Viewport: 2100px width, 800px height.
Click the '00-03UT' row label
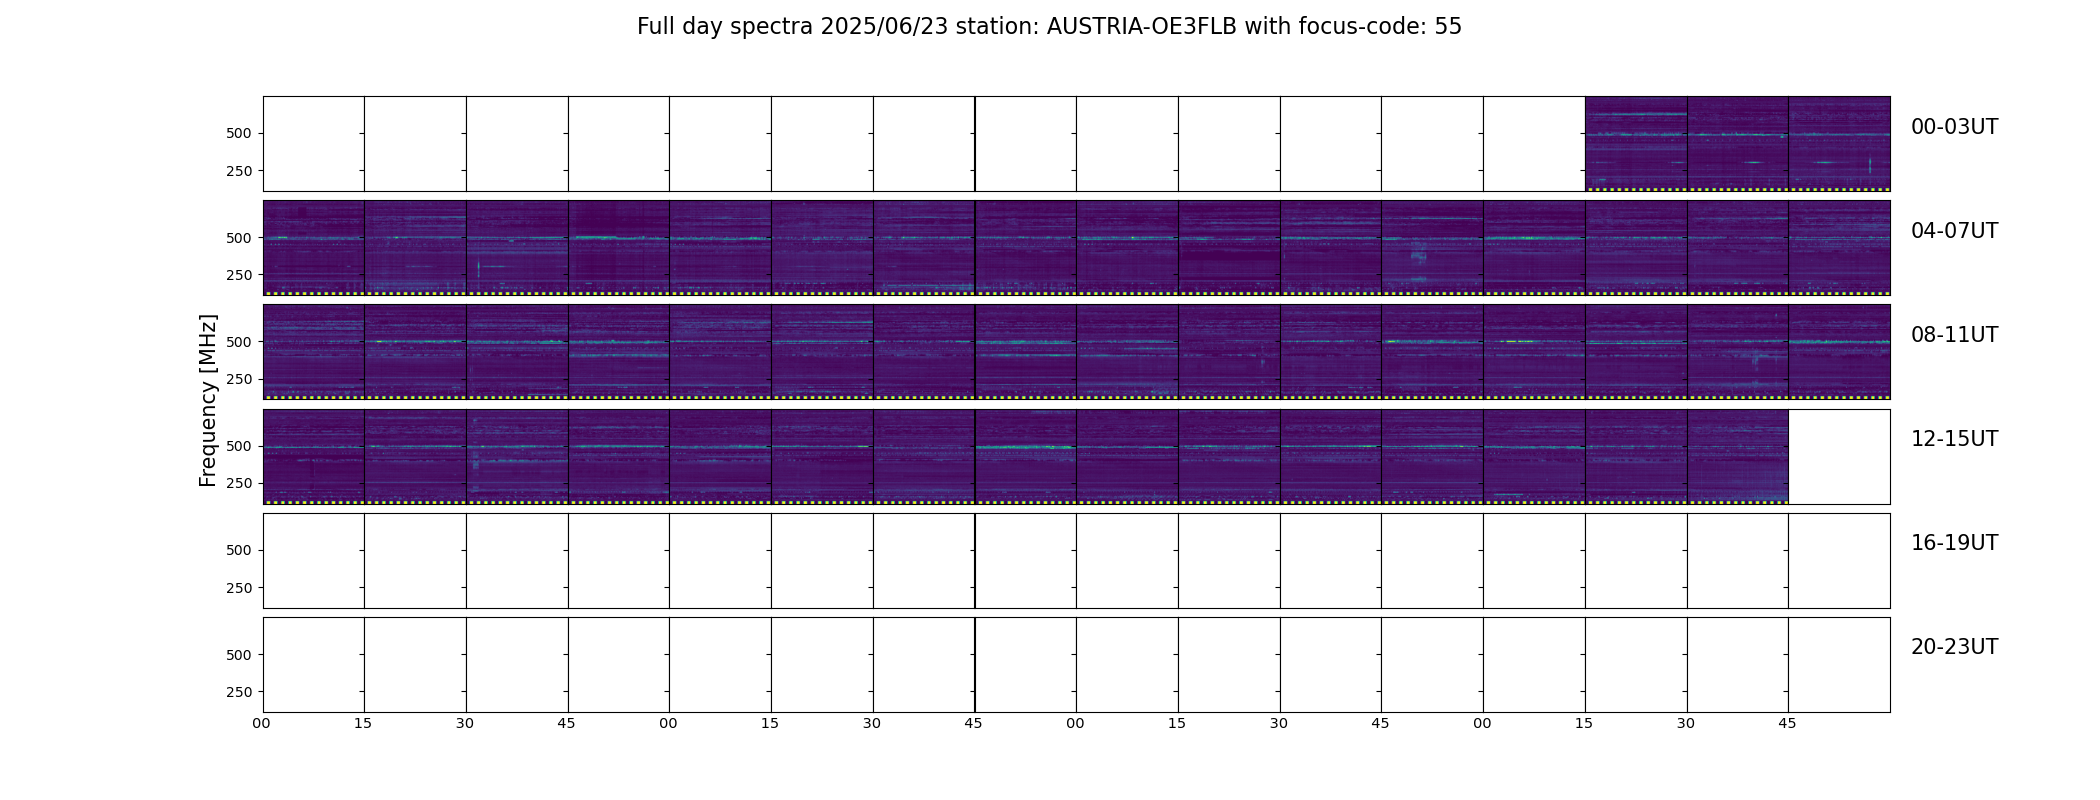pos(1954,127)
